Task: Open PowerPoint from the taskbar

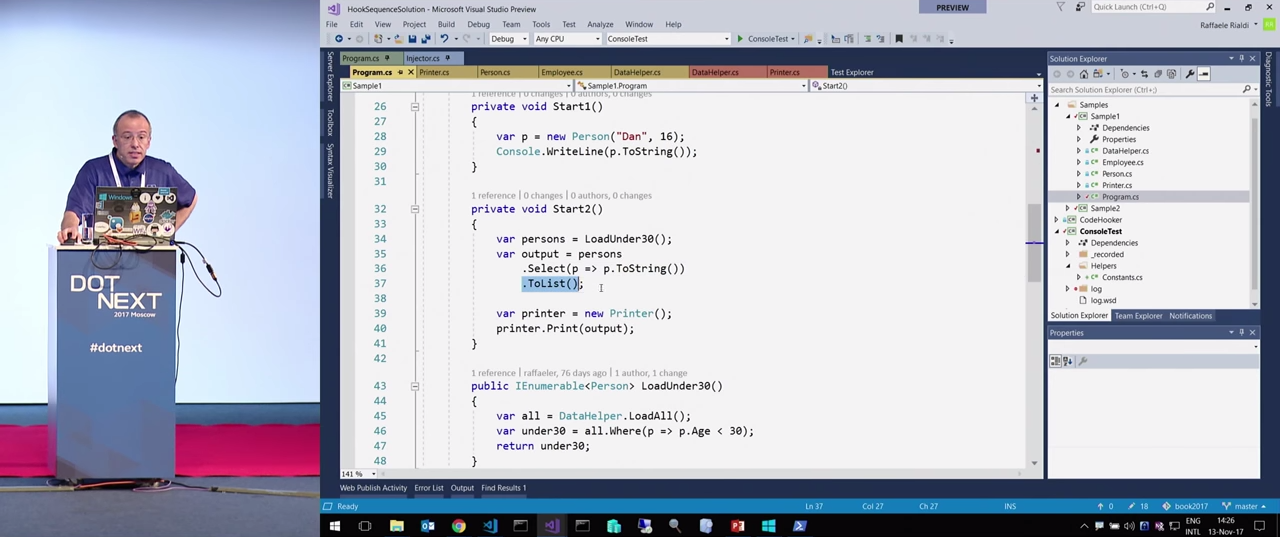Action: tap(737, 526)
